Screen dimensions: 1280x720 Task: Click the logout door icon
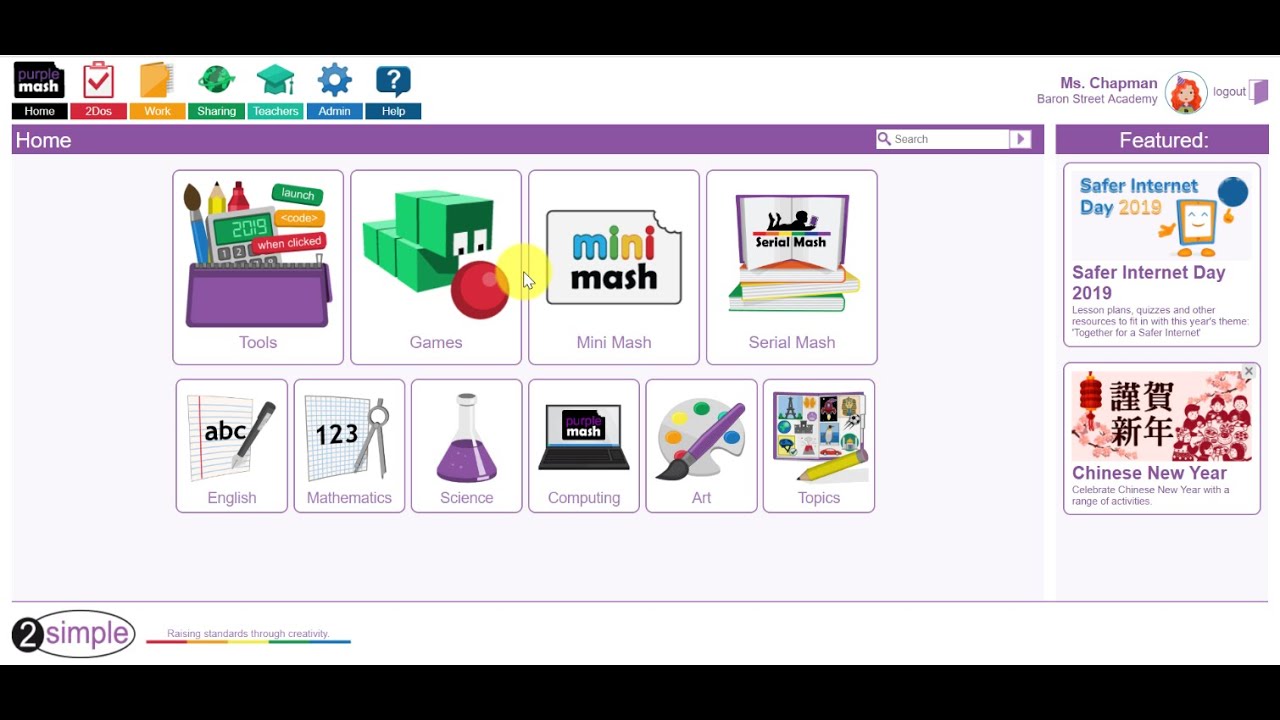click(x=1260, y=91)
